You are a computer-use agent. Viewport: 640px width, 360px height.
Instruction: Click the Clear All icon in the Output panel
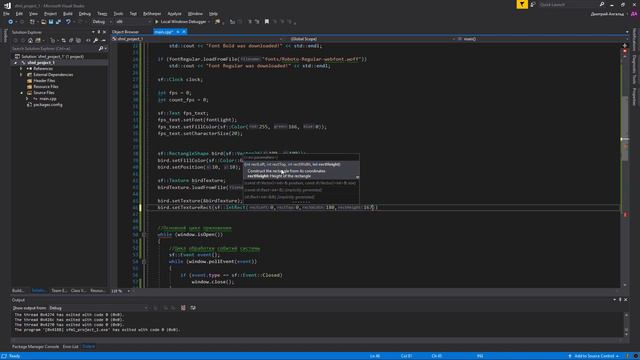click(x=183, y=308)
